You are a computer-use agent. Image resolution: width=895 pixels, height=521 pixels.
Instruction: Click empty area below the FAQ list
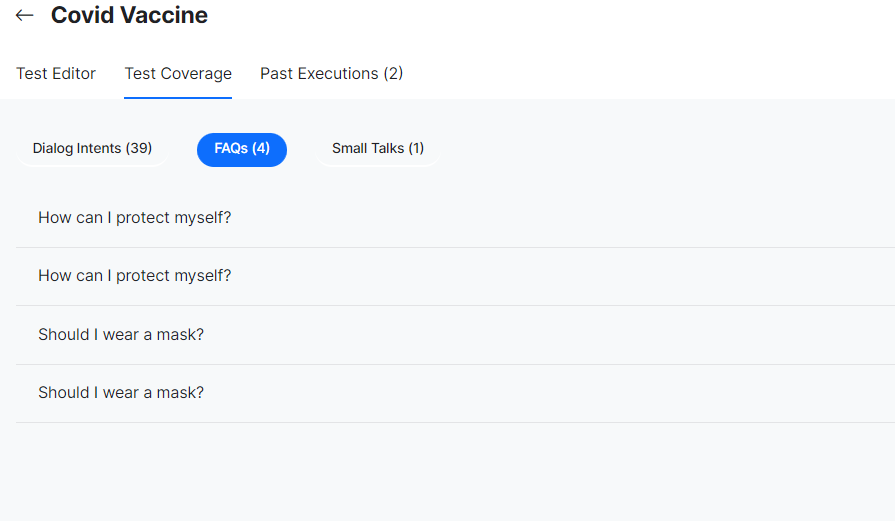(450, 470)
